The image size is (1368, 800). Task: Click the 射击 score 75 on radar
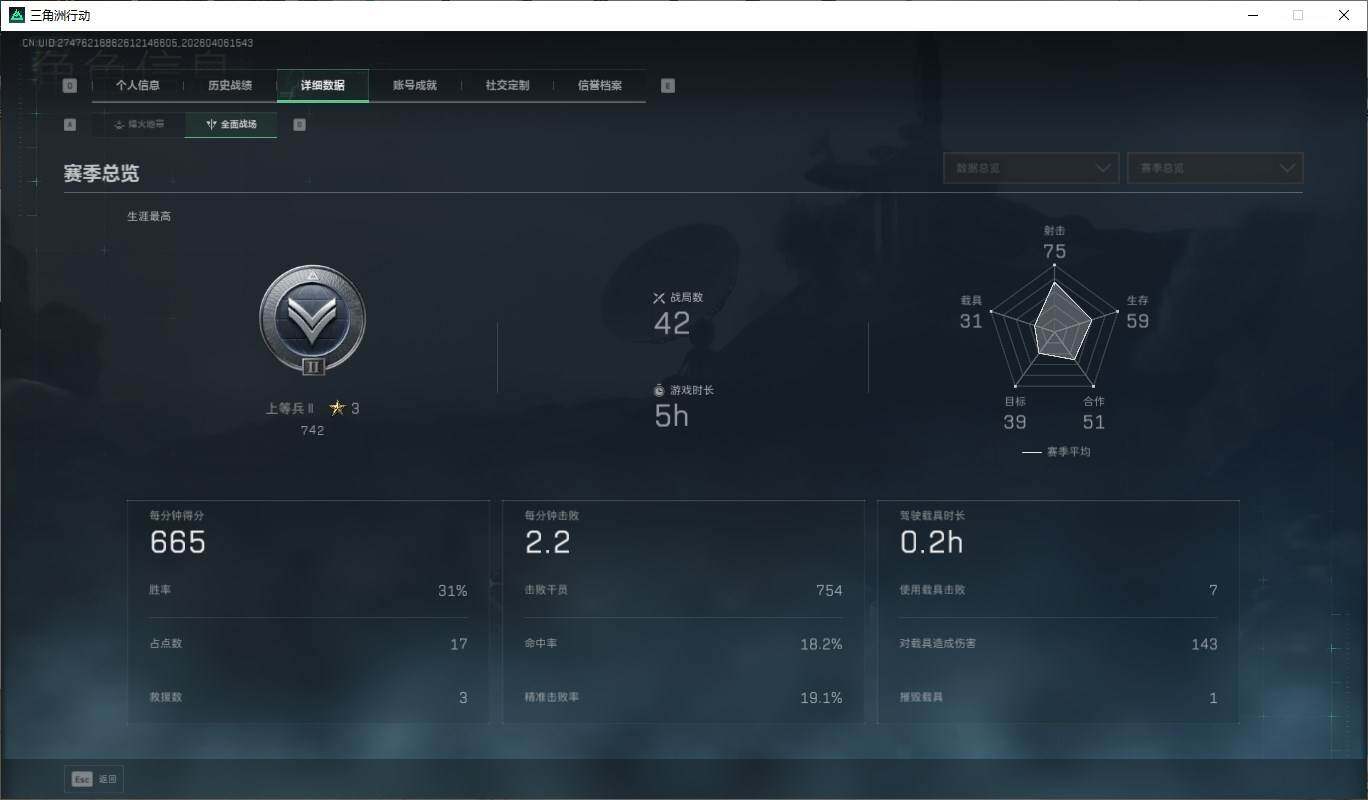pyautogui.click(x=1054, y=251)
